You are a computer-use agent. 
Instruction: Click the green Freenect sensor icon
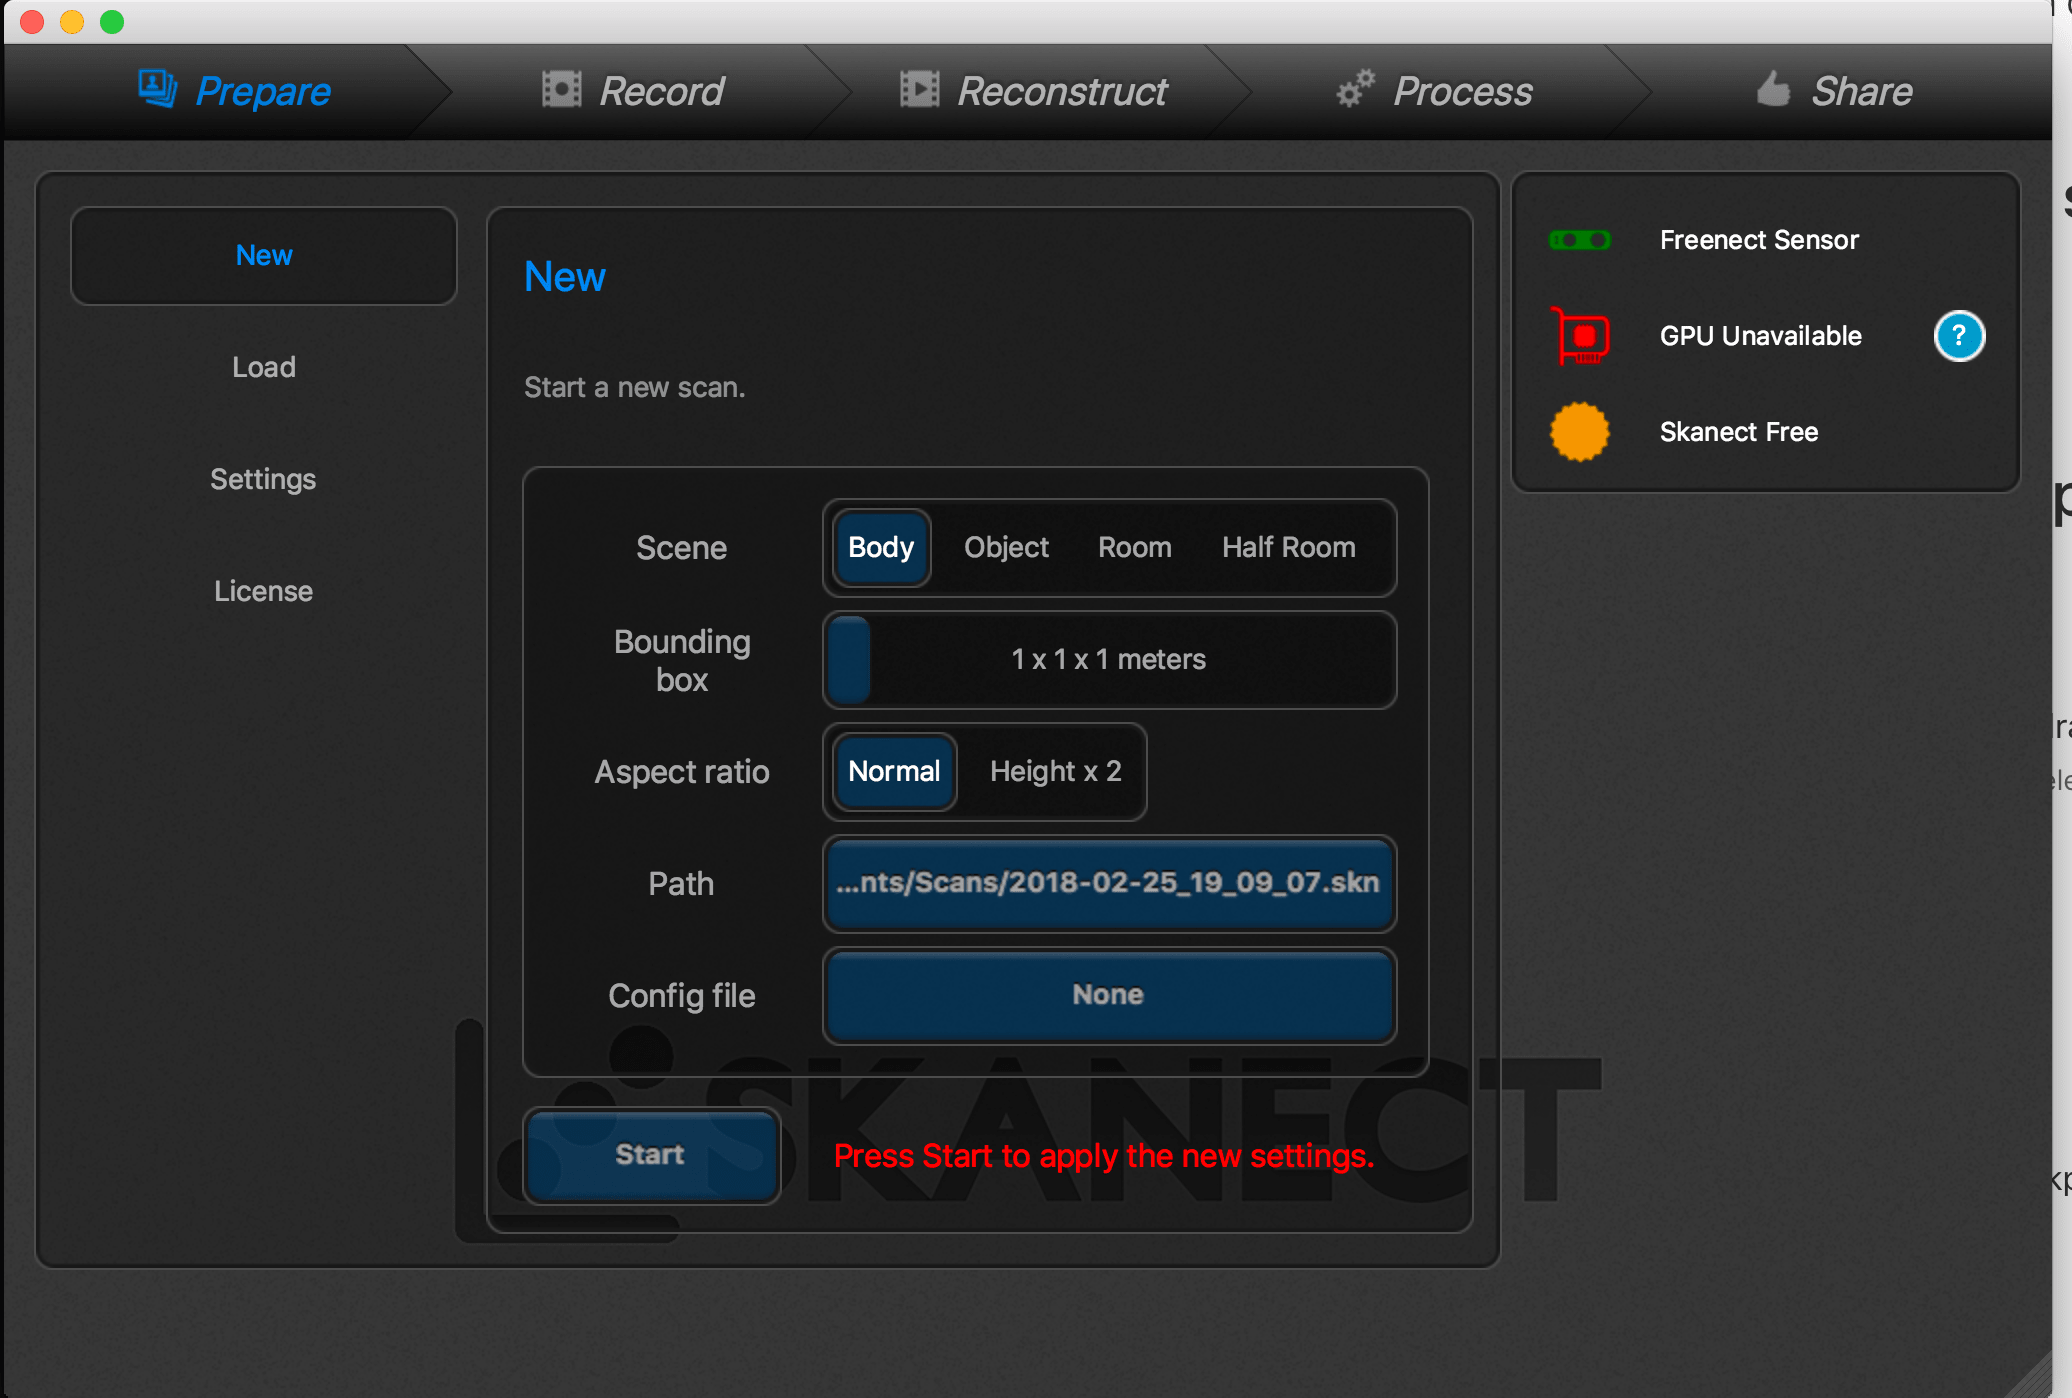[x=1580, y=240]
